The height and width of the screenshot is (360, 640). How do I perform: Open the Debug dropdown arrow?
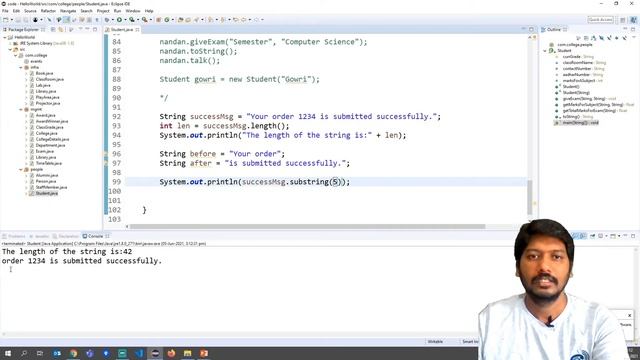(x=113, y=20)
